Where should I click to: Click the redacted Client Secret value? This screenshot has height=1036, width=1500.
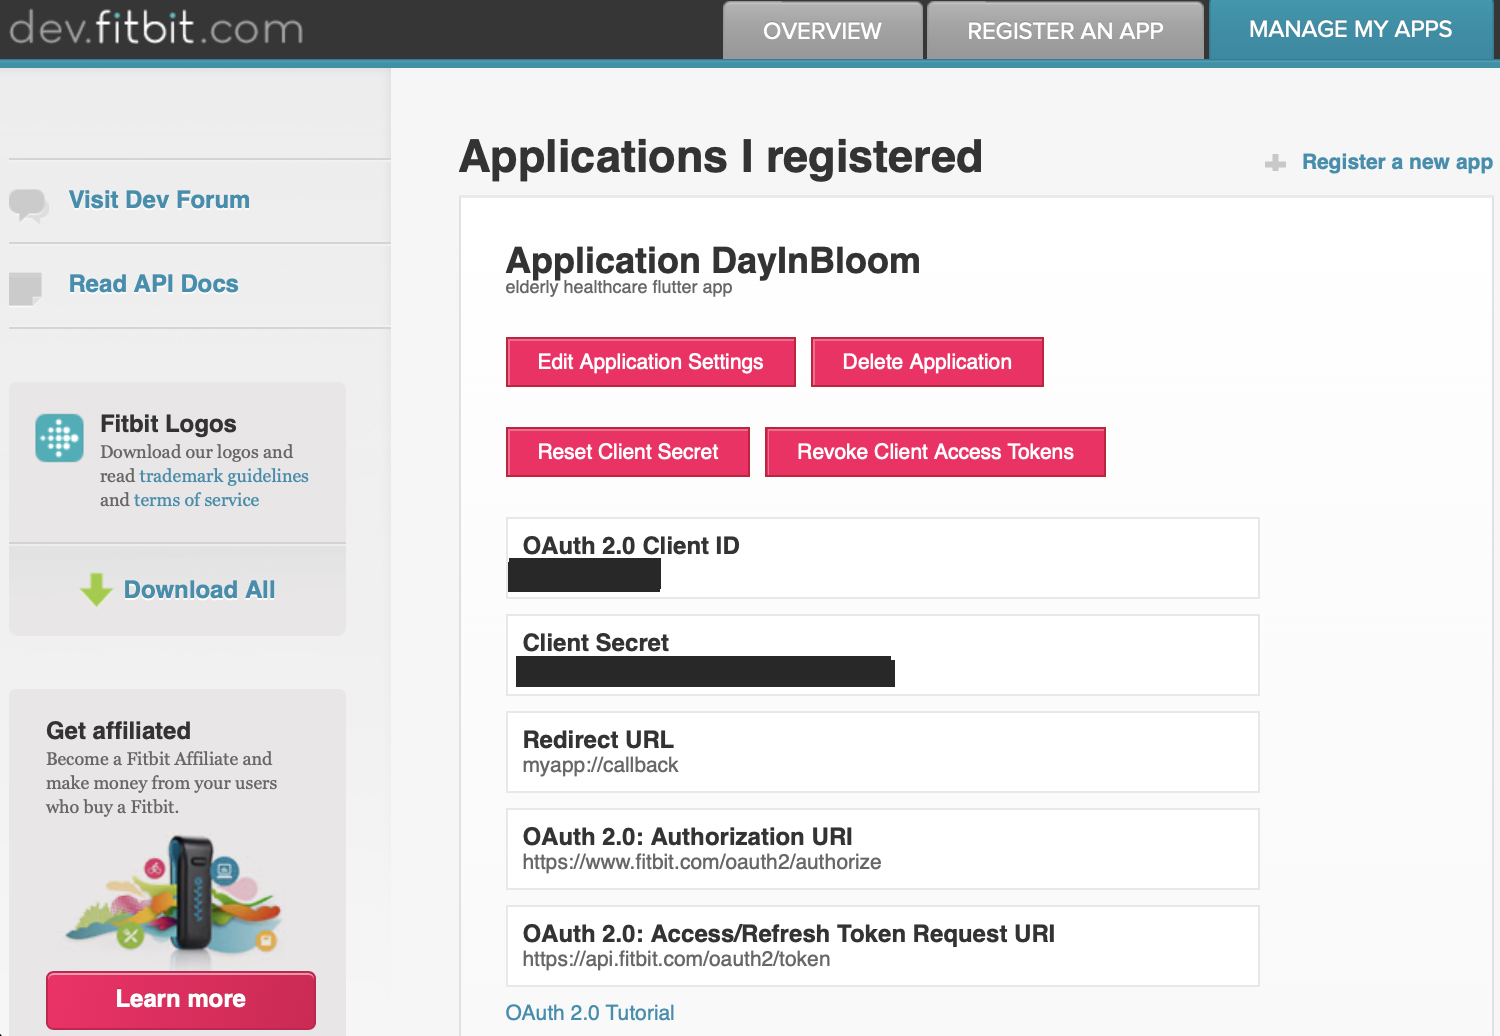(705, 671)
